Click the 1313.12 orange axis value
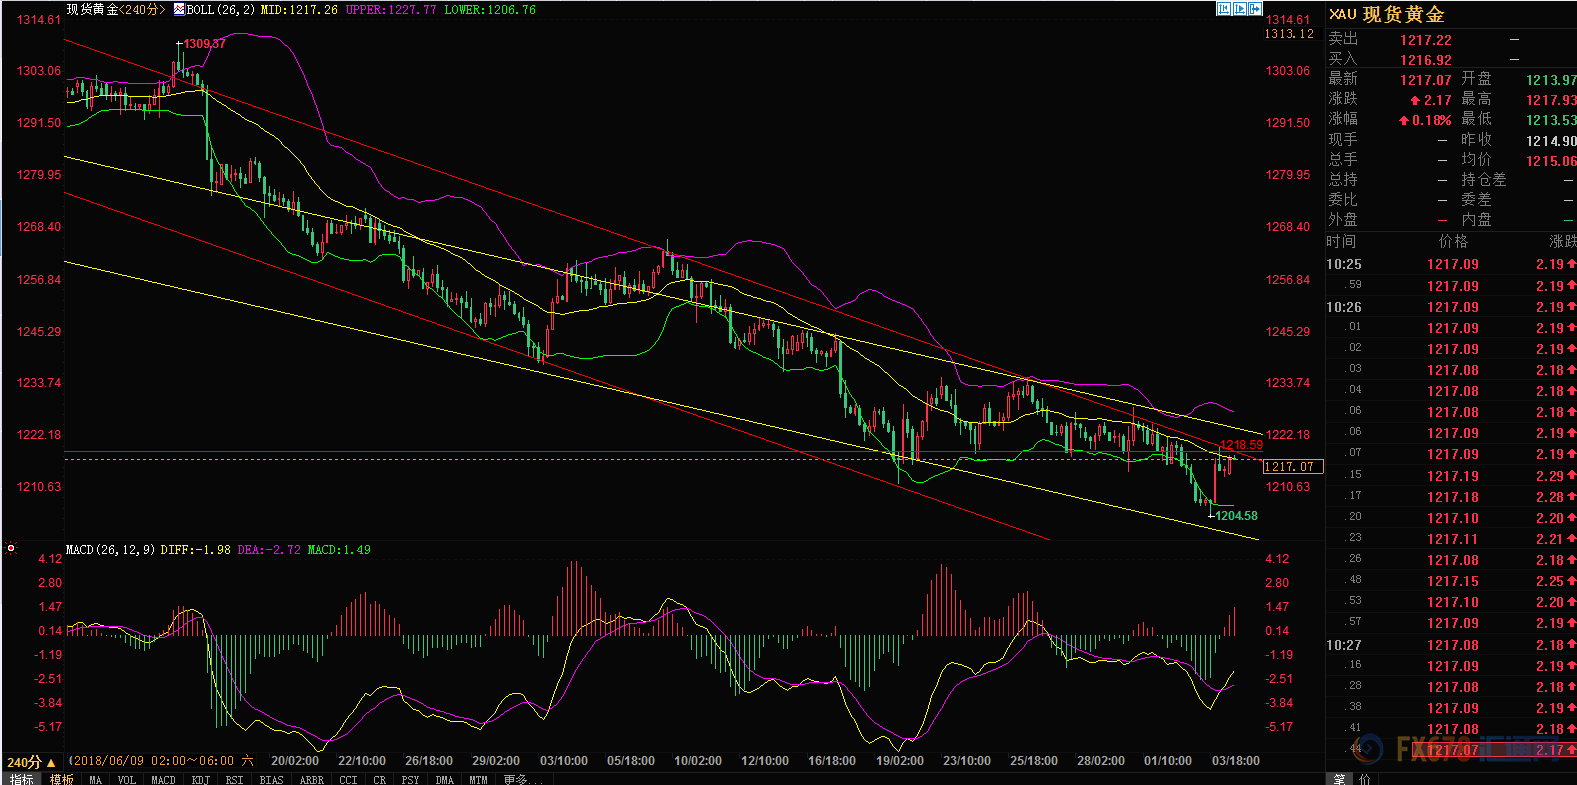1577x785 pixels. point(1289,34)
